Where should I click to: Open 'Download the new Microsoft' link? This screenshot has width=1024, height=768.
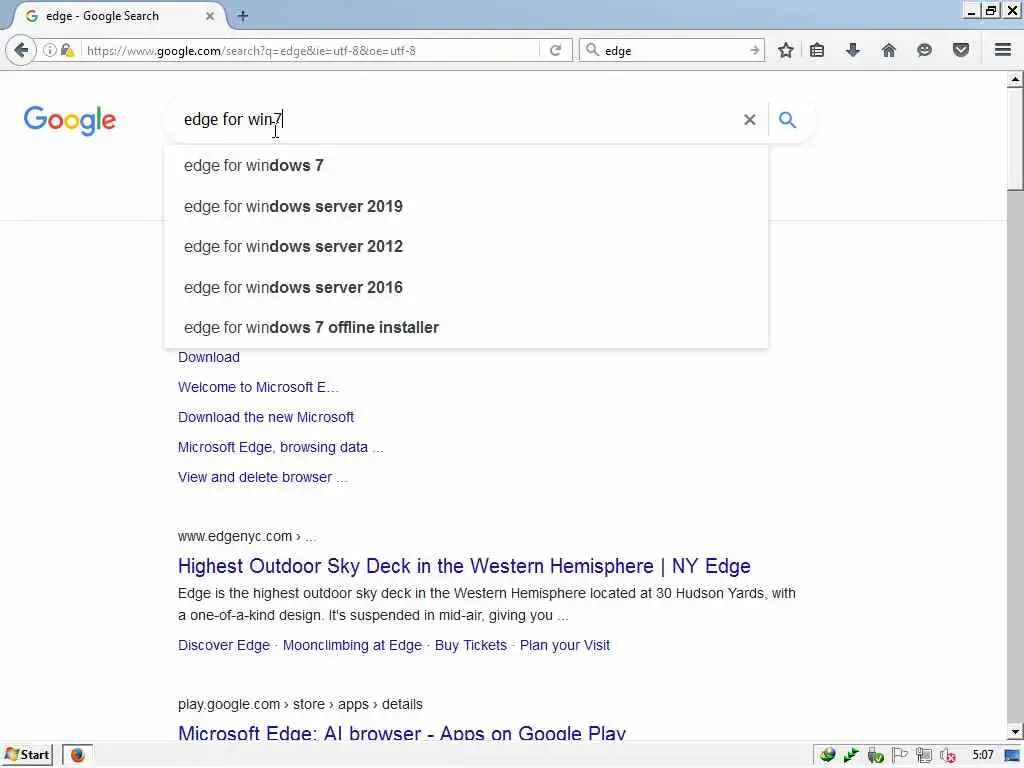click(x=266, y=417)
